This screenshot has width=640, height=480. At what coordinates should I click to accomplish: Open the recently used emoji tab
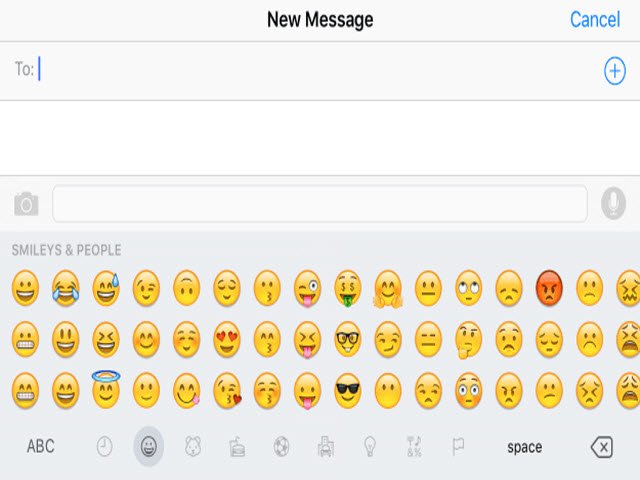tap(104, 447)
